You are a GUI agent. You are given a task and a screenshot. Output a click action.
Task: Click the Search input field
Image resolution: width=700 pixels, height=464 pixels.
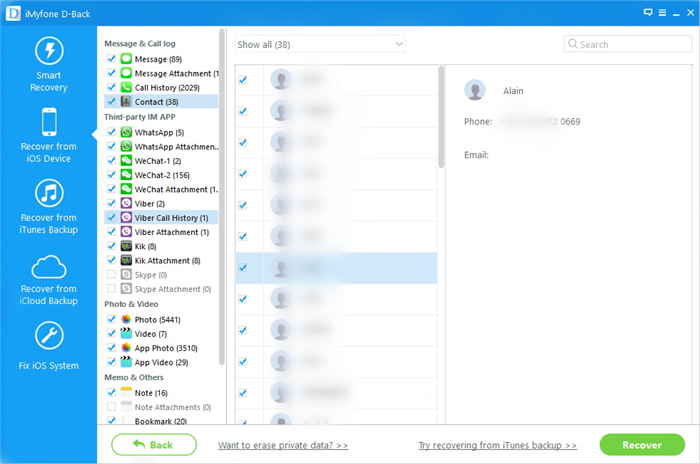coord(628,44)
